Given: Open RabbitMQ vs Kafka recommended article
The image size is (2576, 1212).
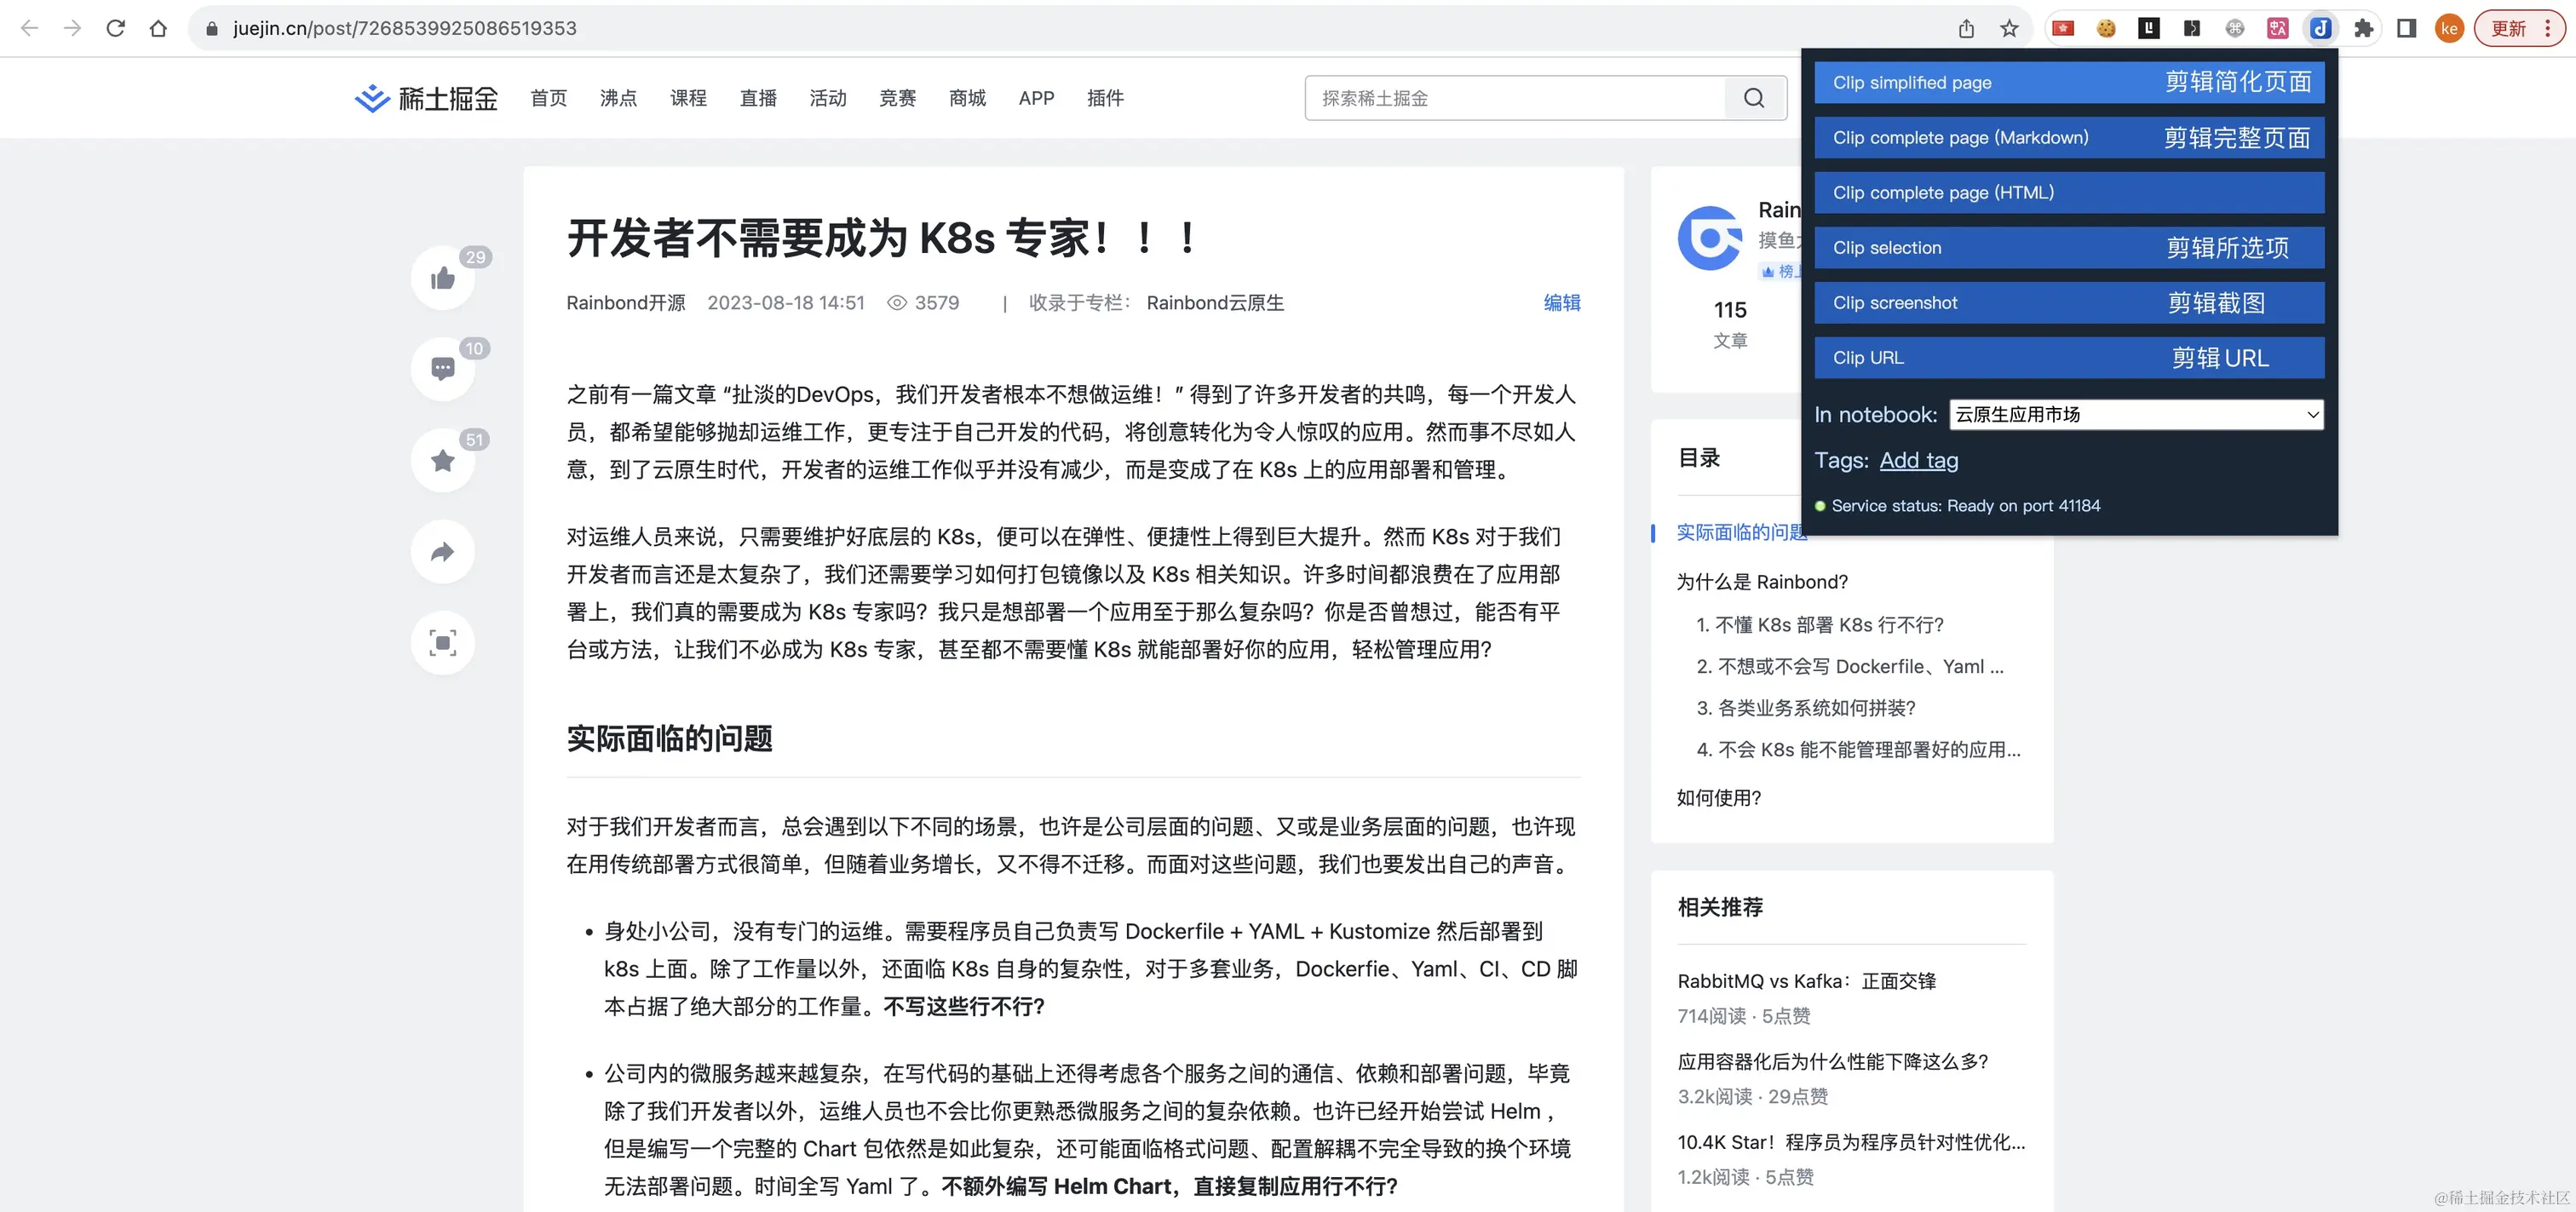Looking at the screenshot, I should [1807, 981].
